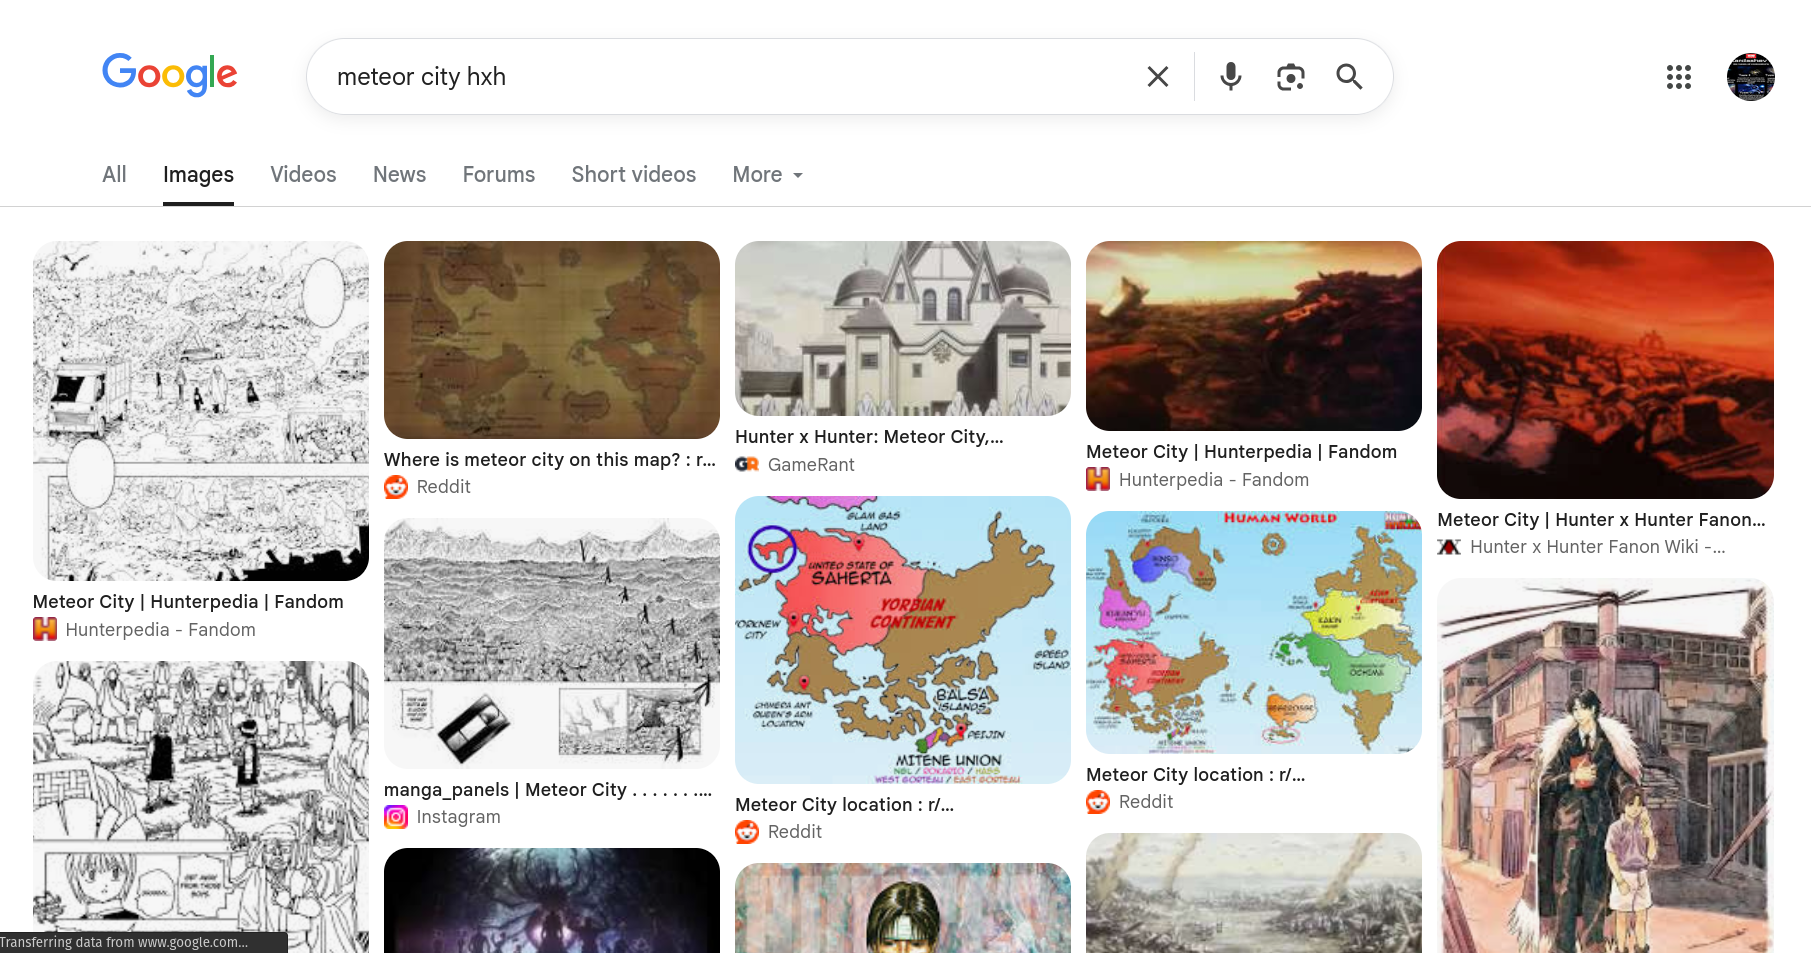Click the Instagram icon under manga_panels result
The height and width of the screenshot is (953, 1811).
tap(396, 817)
